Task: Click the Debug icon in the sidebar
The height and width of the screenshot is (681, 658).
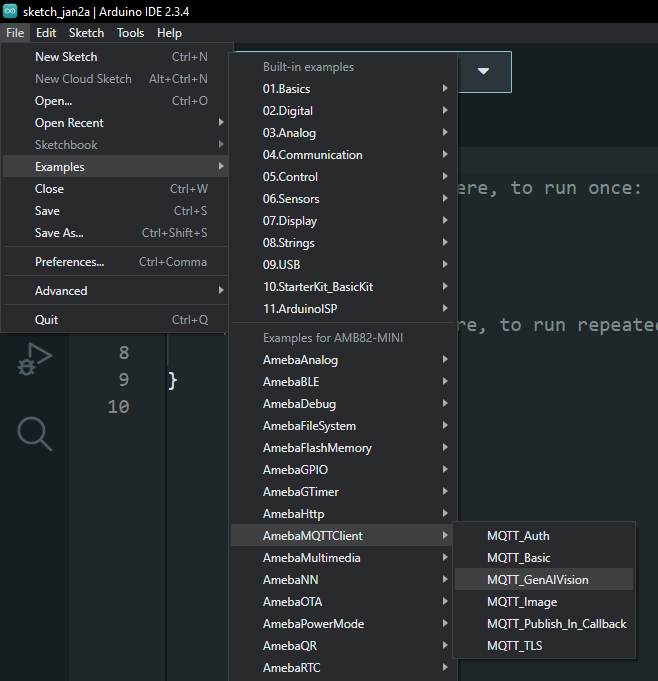Action: [x=33, y=359]
